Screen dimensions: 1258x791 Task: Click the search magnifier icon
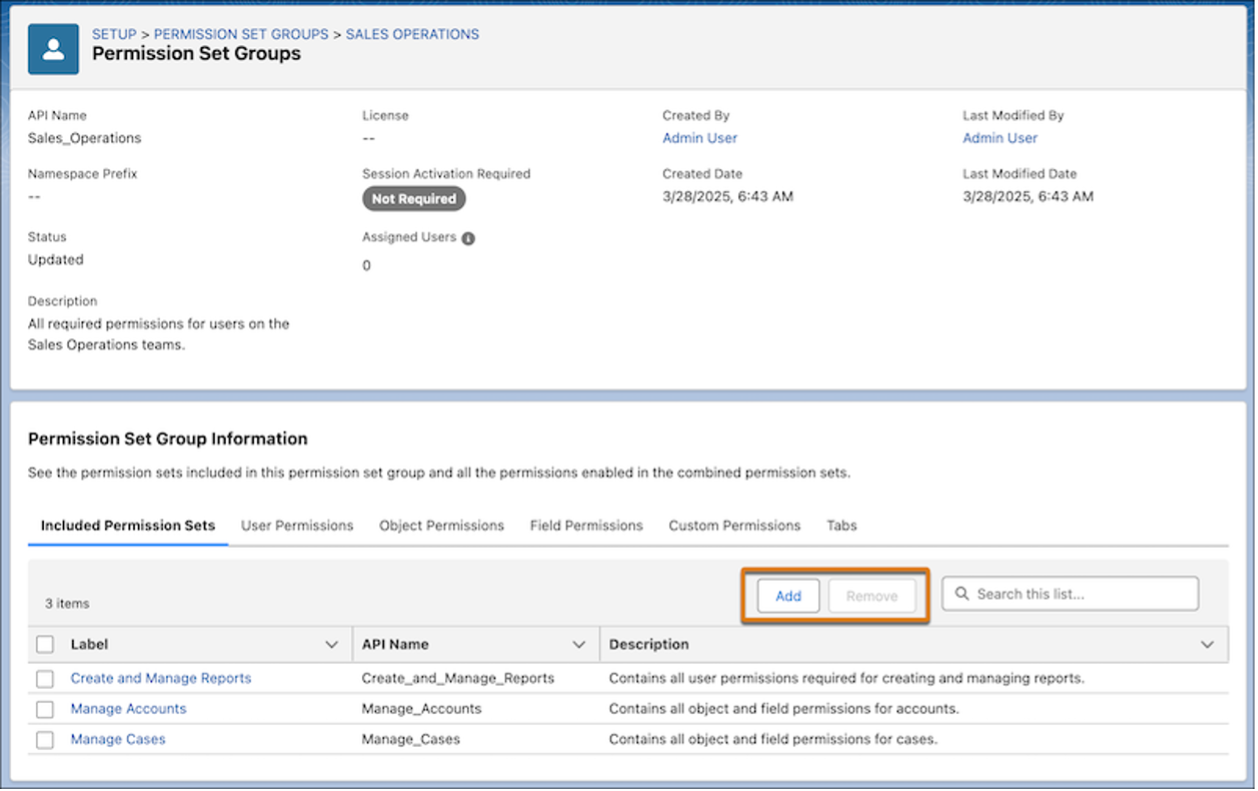[962, 594]
